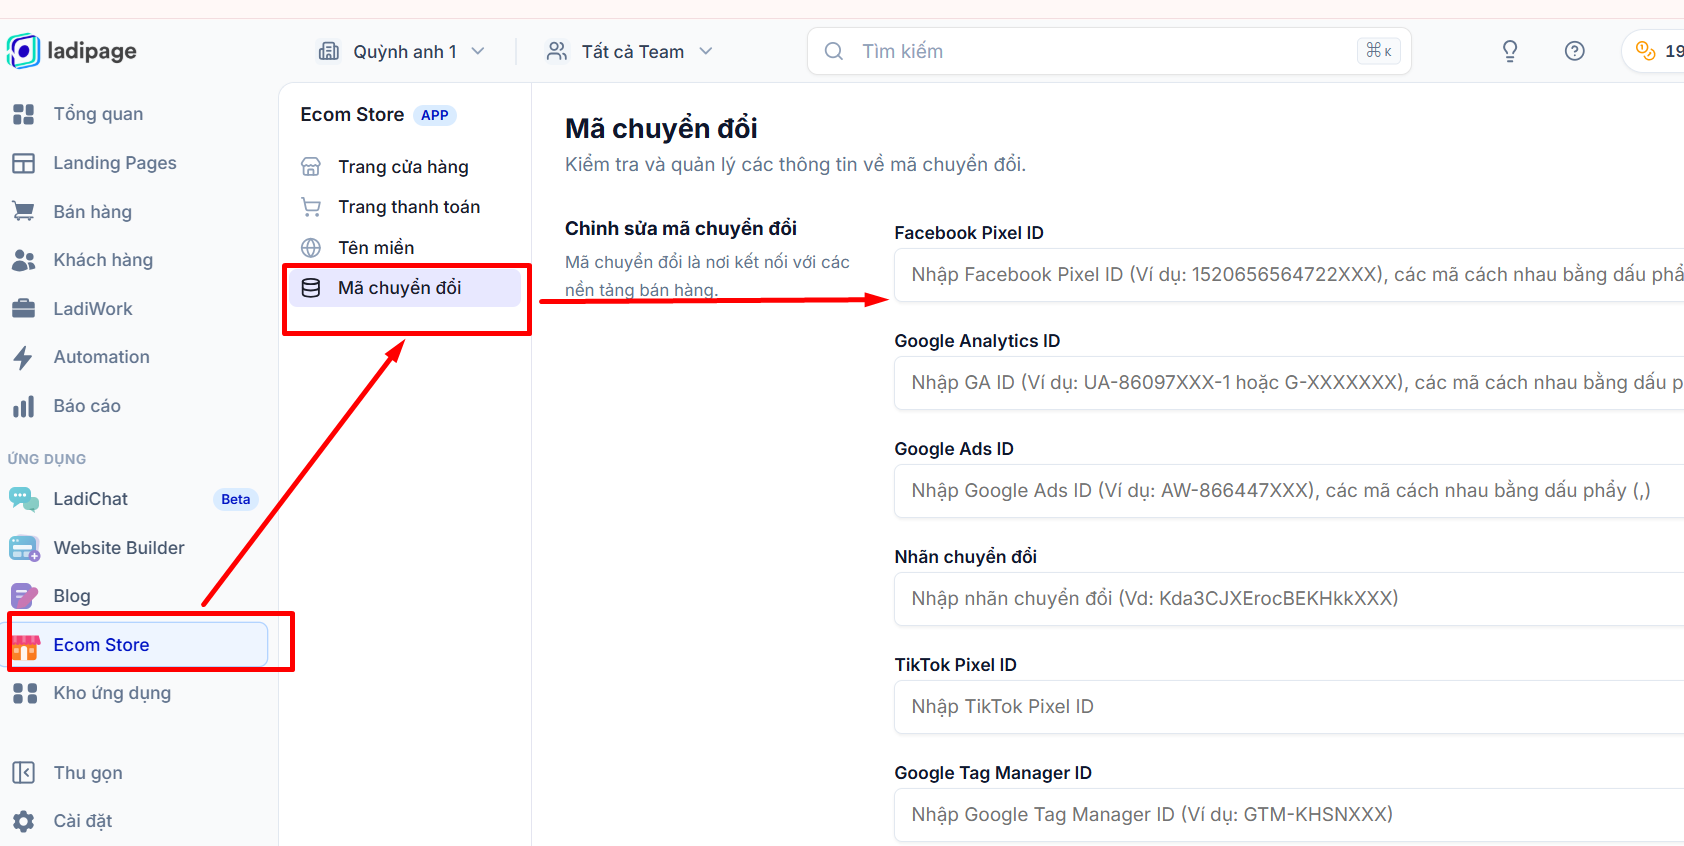Click the 'Chỉnh sửa mã chuyển đổi' heading
Viewport: 1684px width, 846px height.
[681, 228]
